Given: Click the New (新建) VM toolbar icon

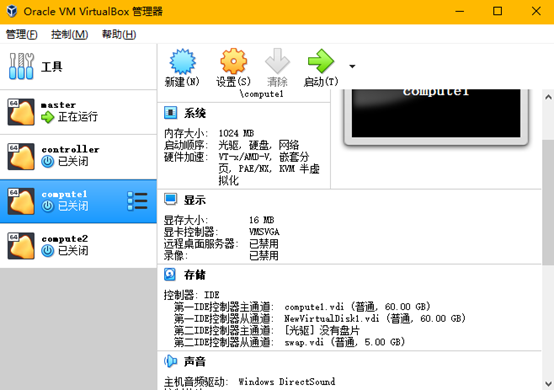Looking at the screenshot, I should 182,61.
